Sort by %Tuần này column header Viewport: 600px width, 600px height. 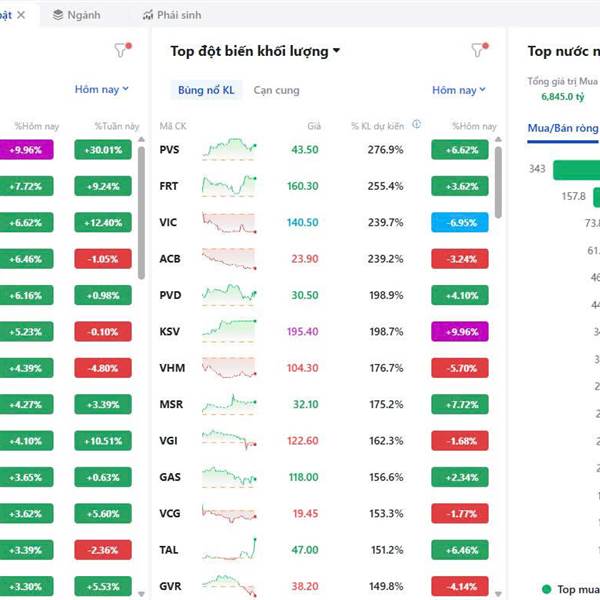coord(117,126)
